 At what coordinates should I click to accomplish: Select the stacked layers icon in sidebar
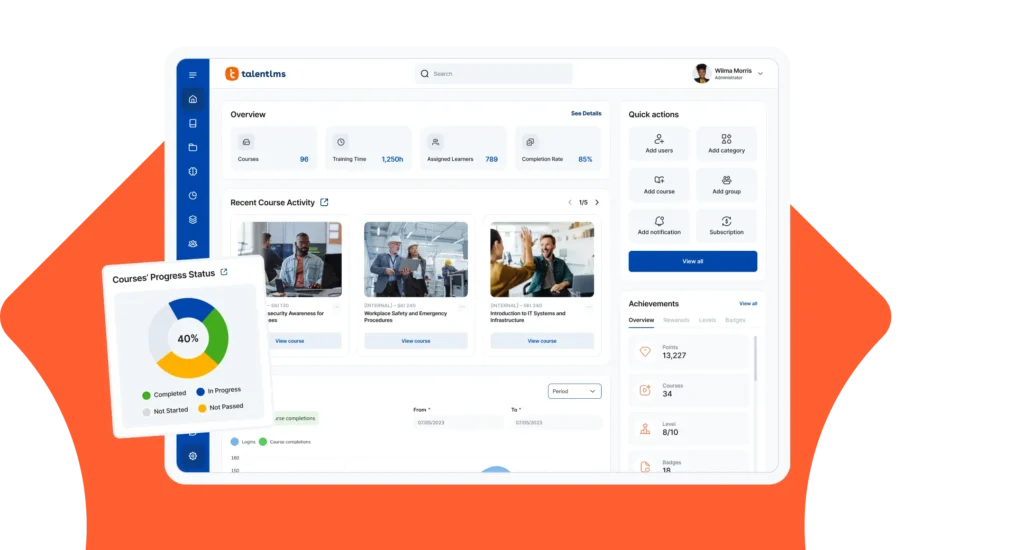tap(193, 219)
